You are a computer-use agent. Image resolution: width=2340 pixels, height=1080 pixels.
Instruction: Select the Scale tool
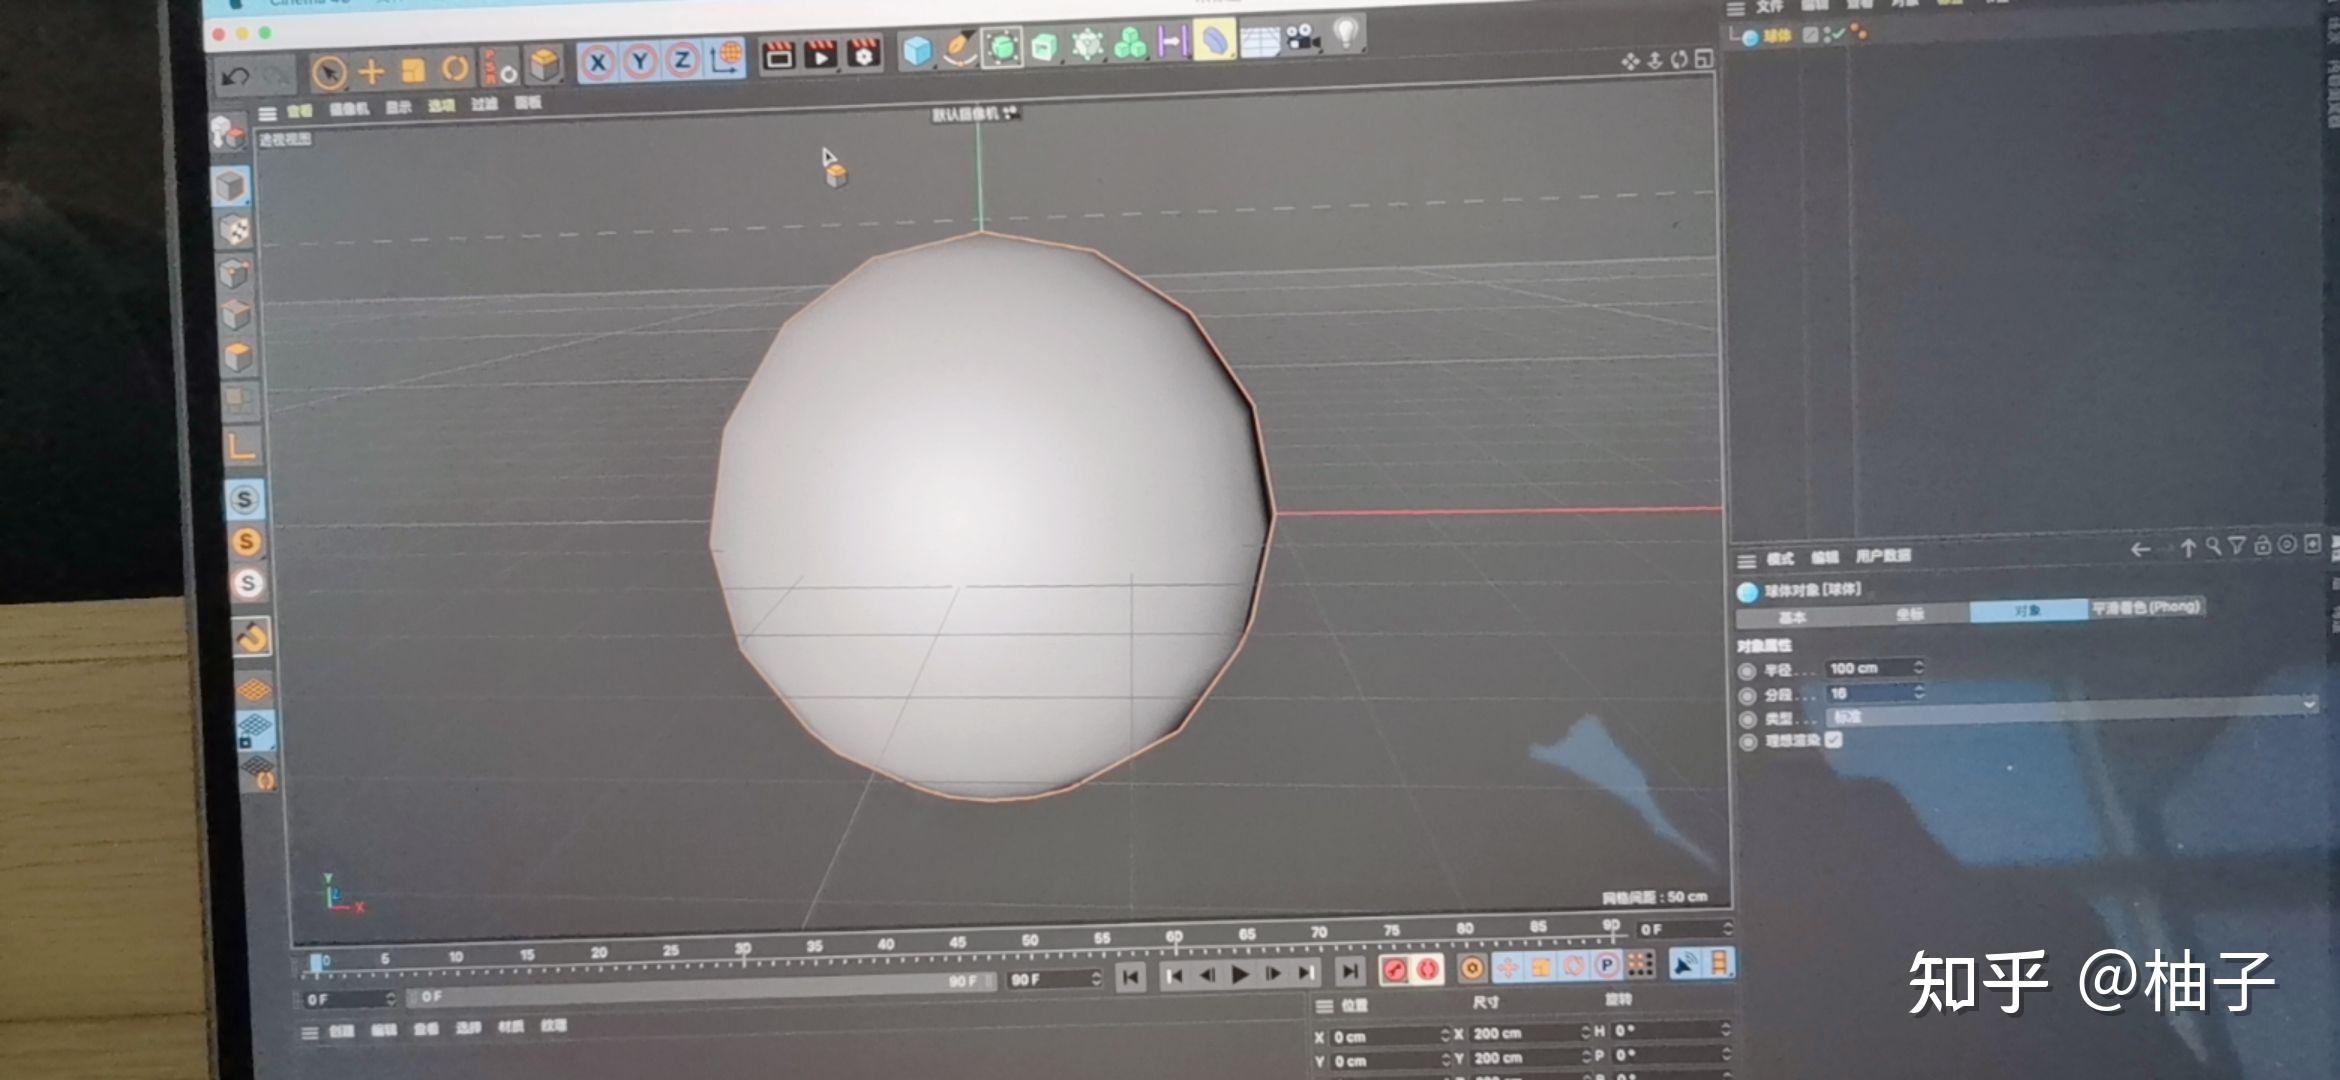point(413,70)
